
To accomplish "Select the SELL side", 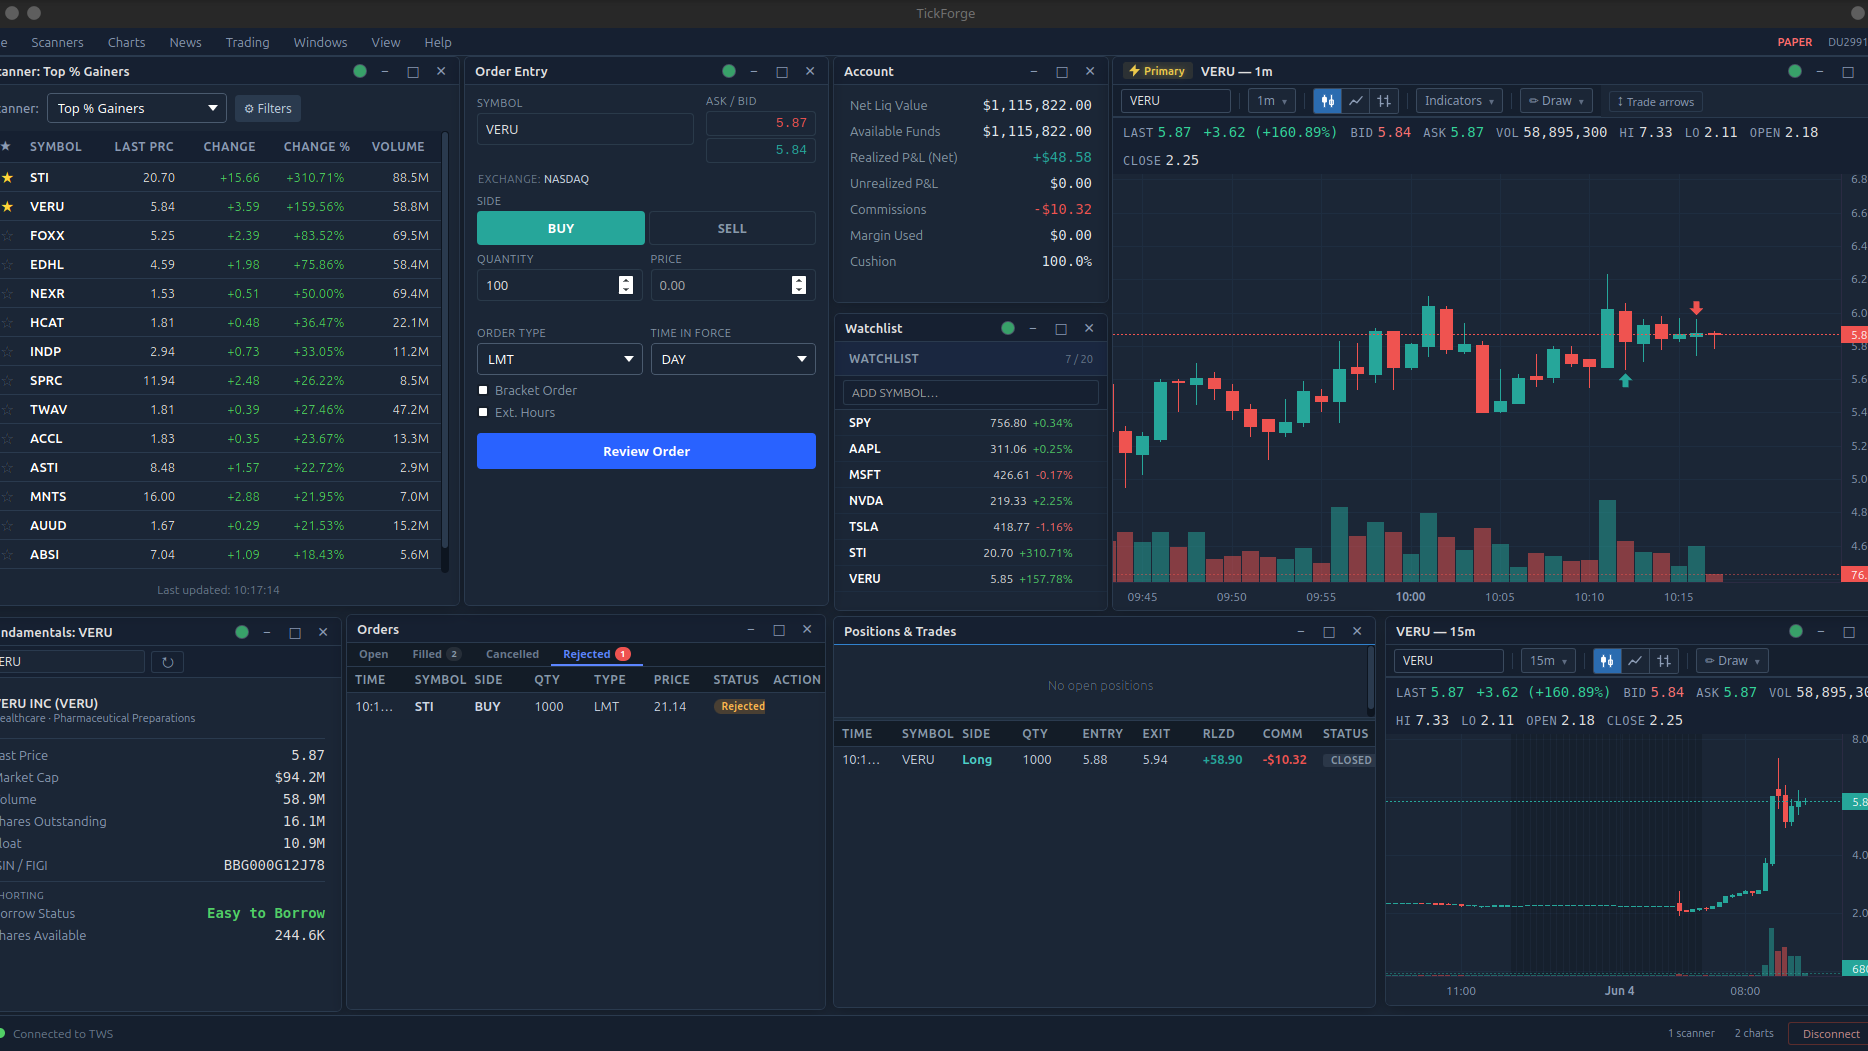I will tap(732, 228).
